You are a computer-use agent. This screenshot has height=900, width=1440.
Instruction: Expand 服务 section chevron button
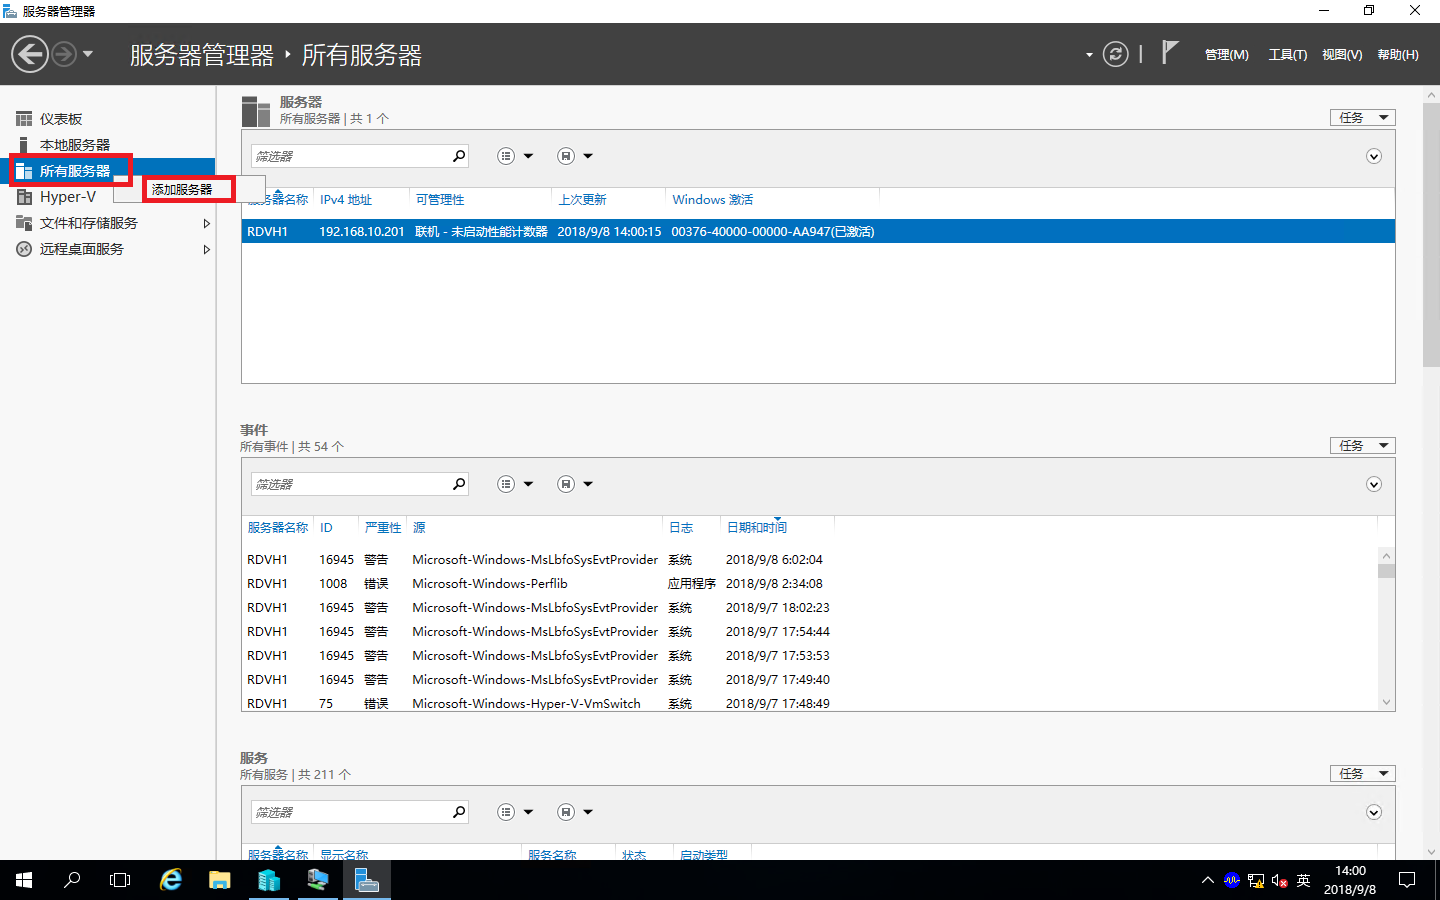click(x=1374, y=812)
